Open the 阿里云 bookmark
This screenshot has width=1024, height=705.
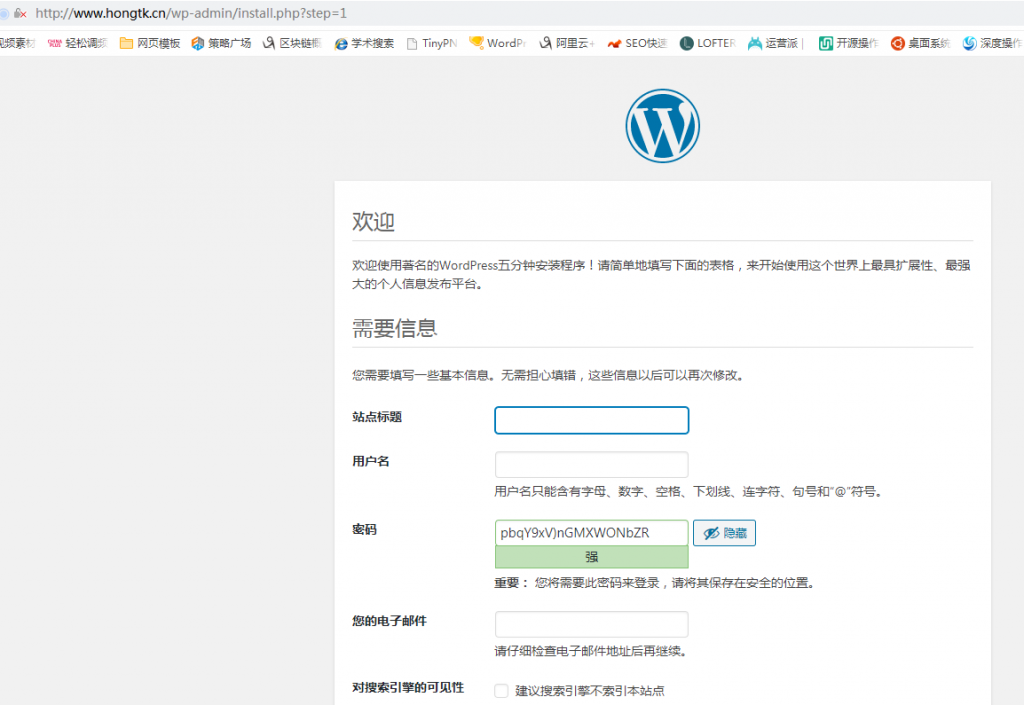(x=566, y=43)
